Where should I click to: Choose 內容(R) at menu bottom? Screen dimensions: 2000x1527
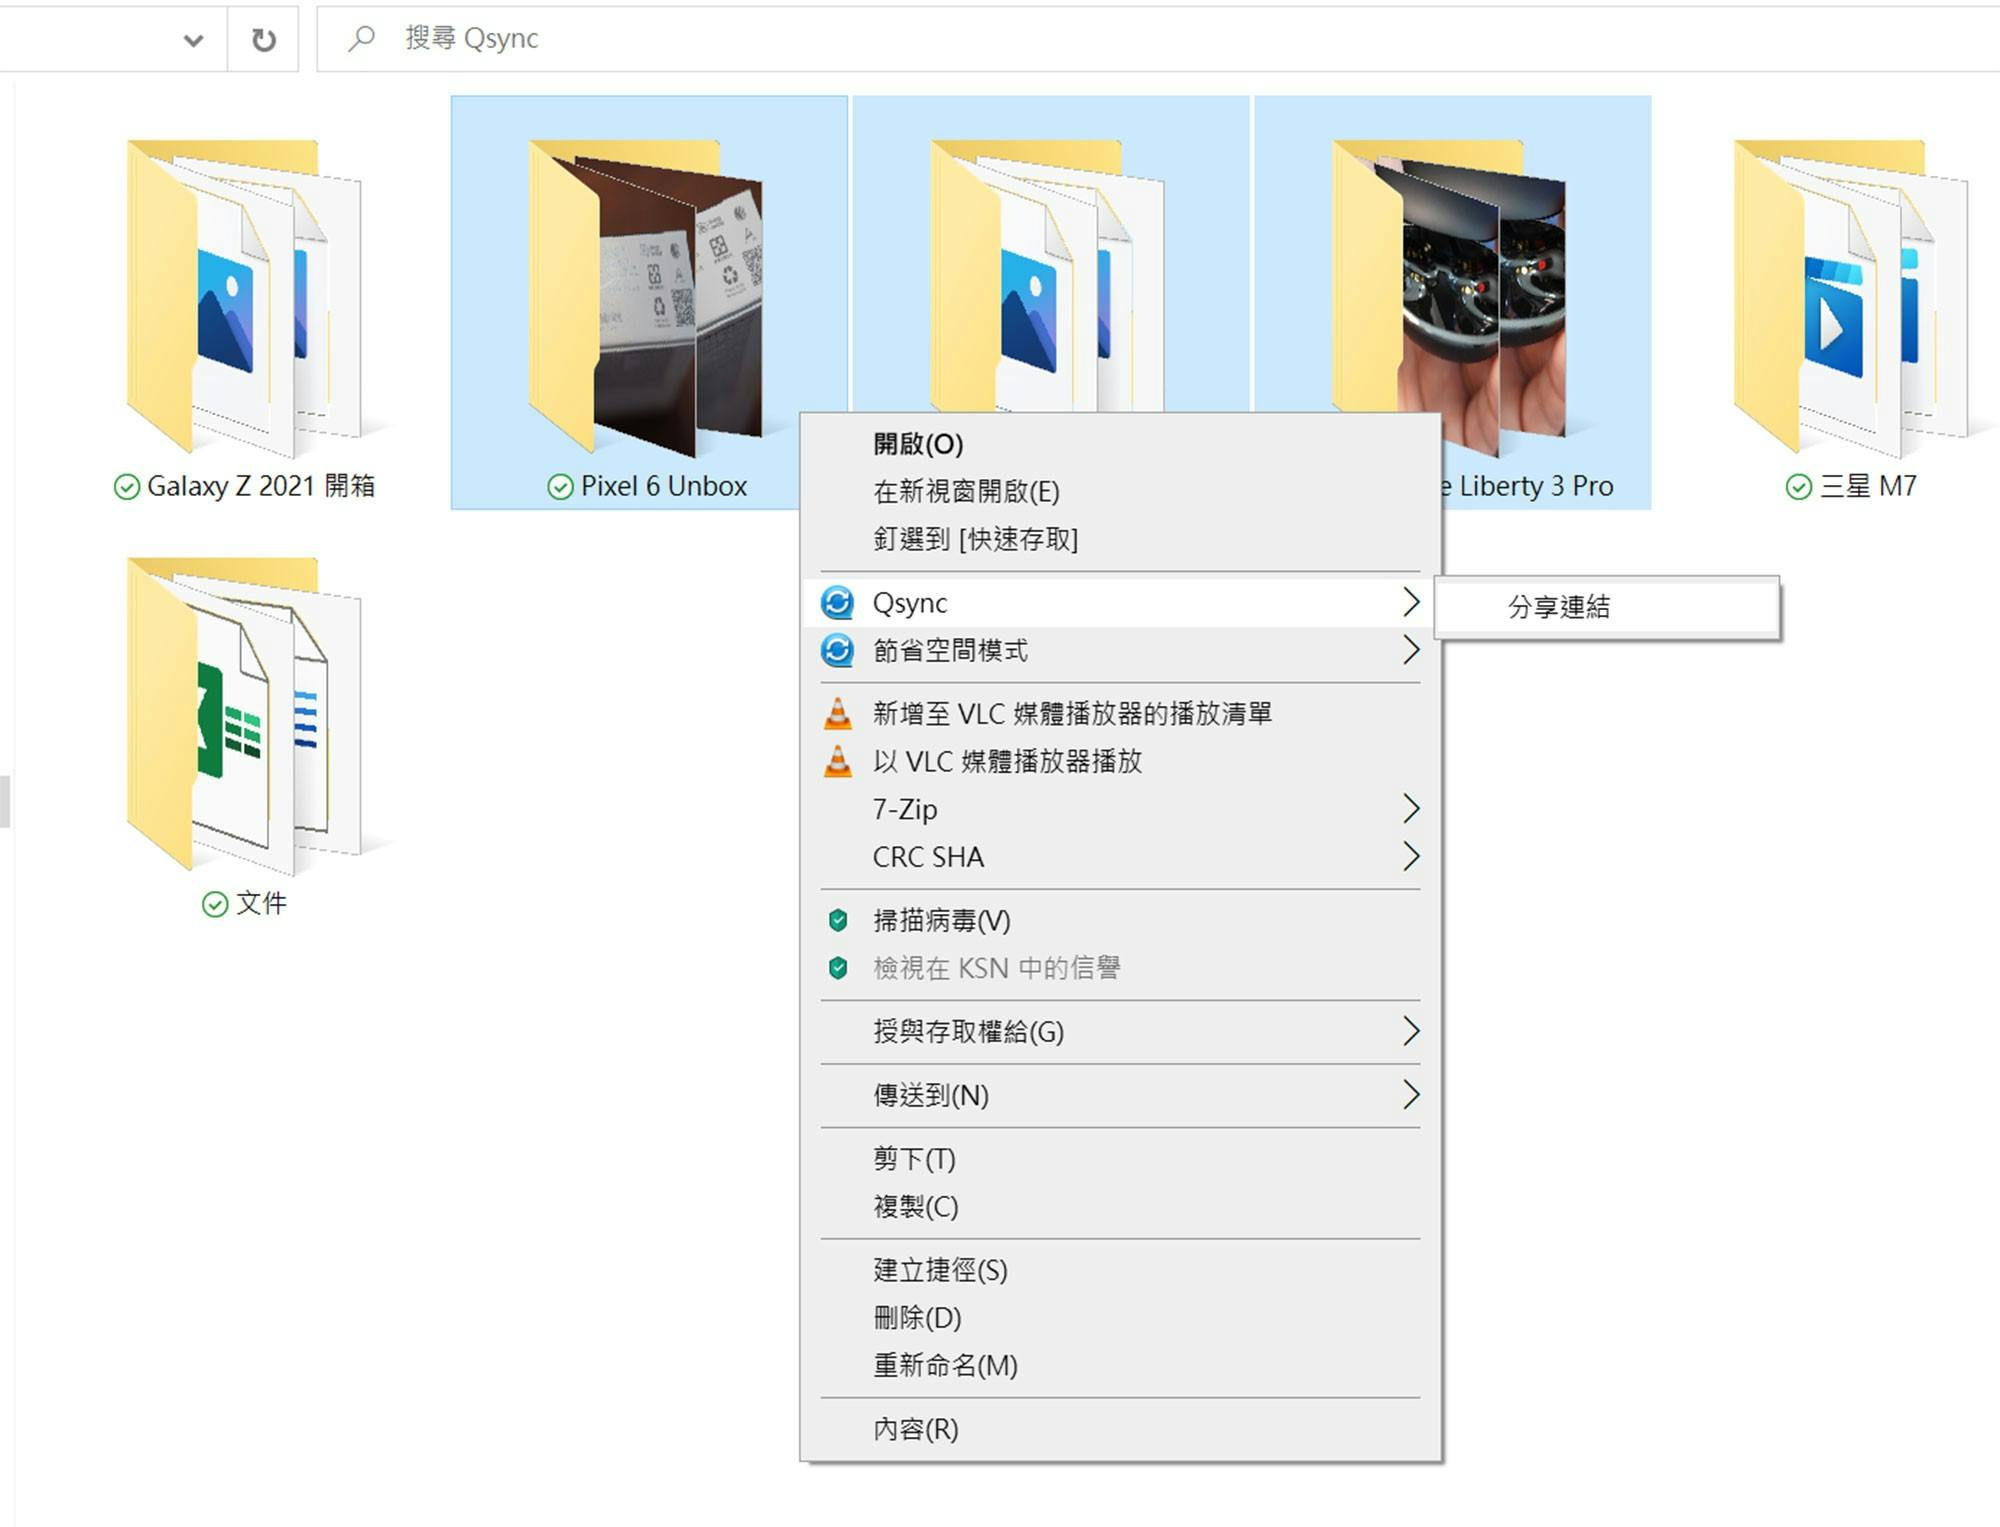(1120, 1430)
